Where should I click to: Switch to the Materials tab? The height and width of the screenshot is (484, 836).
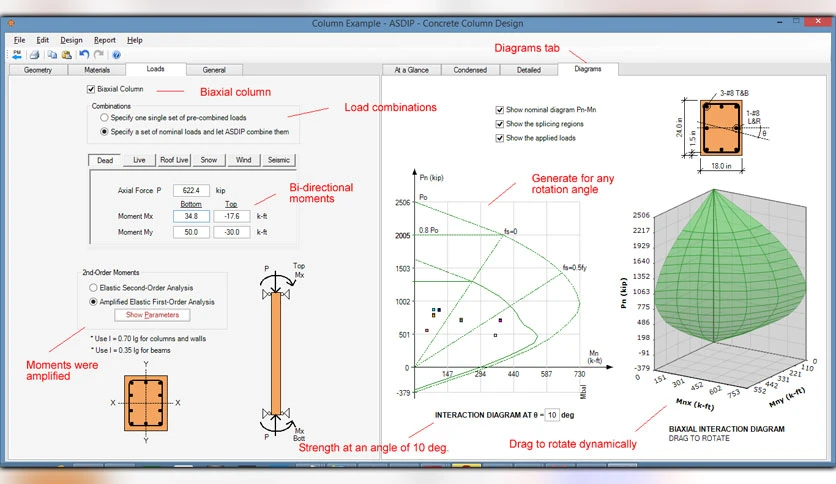97,70
